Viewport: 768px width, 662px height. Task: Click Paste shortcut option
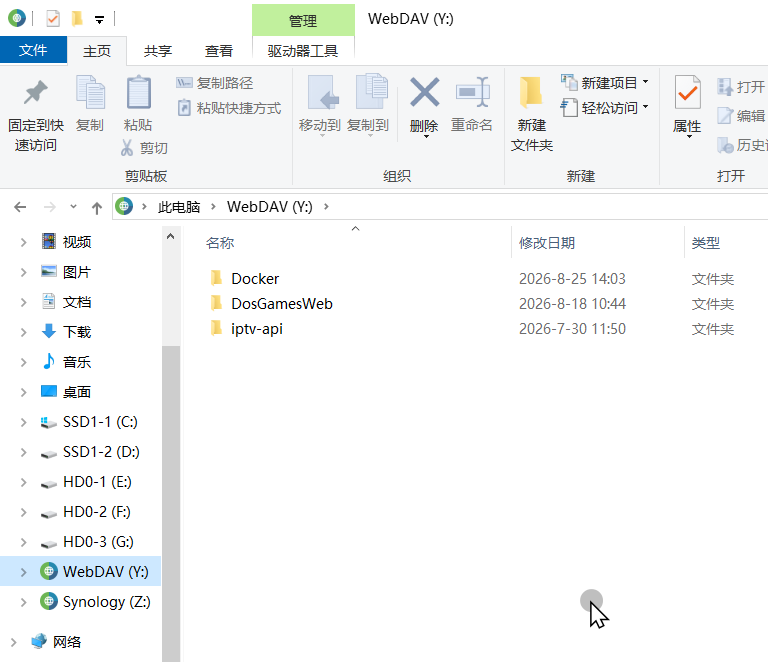pos(229,108)
